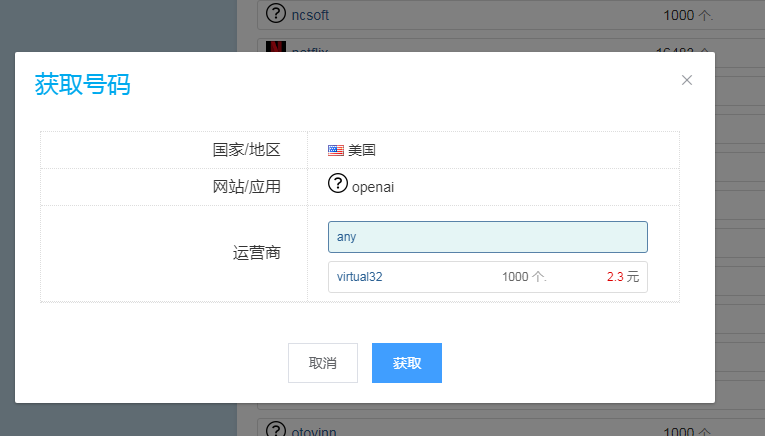
Task: Click the 网站/应用 row label
Action: 246,186
